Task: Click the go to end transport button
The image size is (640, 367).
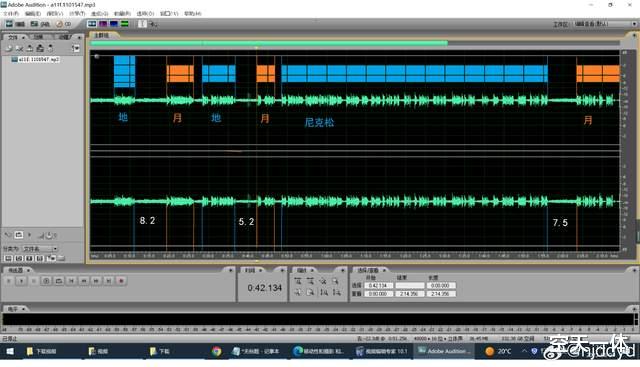Action: point(109,281)
